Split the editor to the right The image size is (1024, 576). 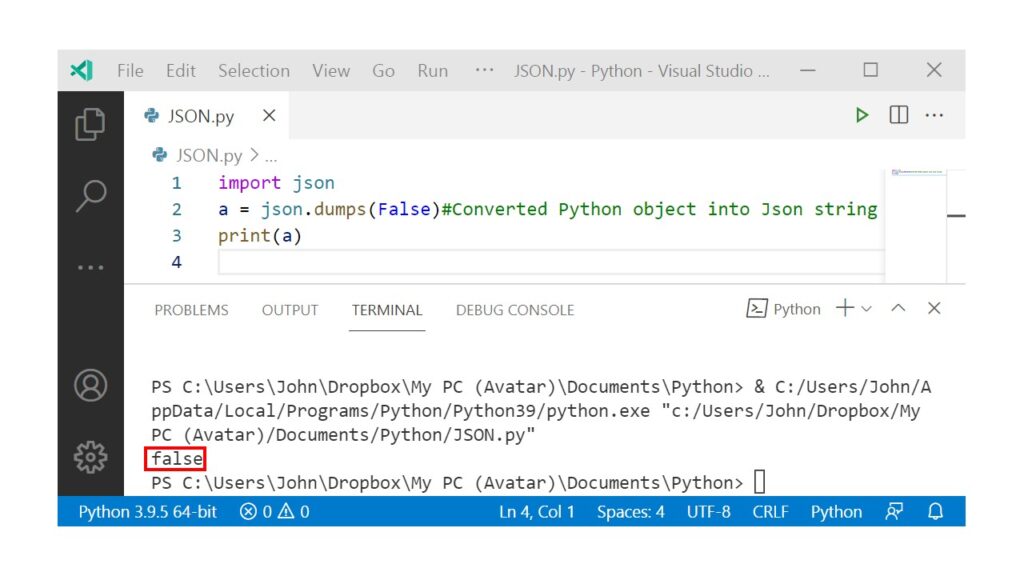coord(899,115)
